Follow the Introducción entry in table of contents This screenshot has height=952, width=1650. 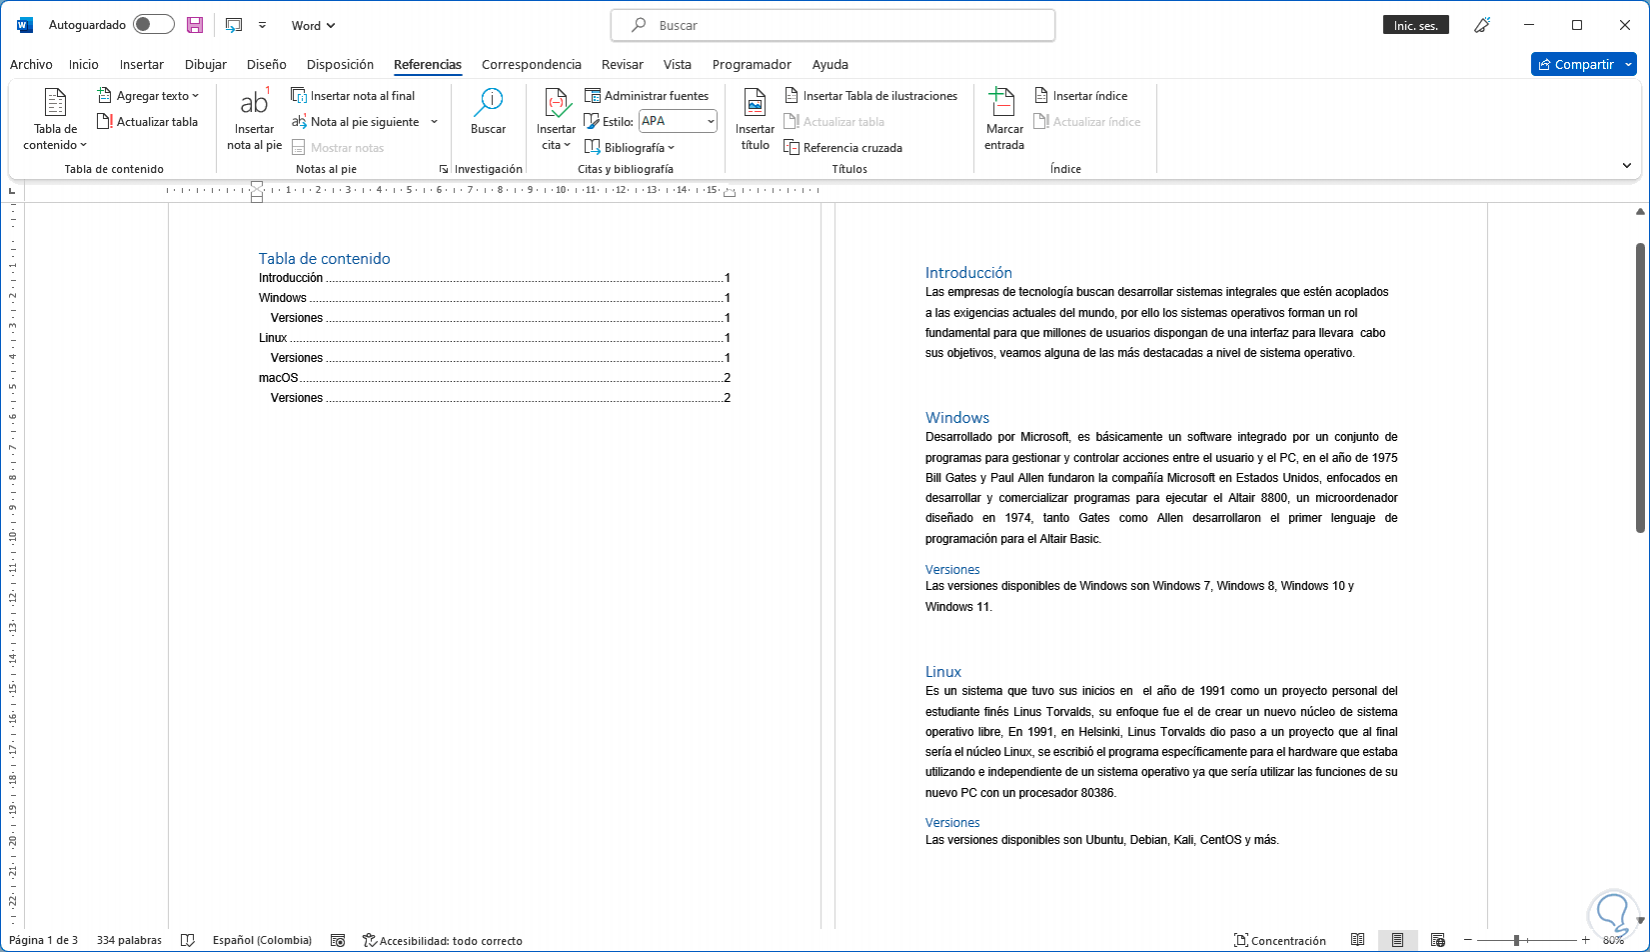pos(494,278)
